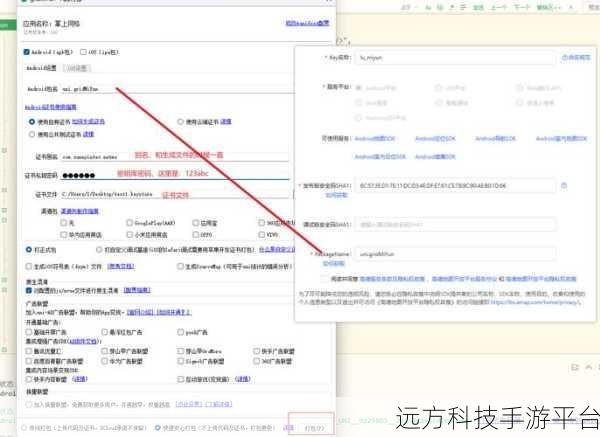Select the 打正式包 radio button
The height and width of the screenshot is (437, 600).
point(29,249)
